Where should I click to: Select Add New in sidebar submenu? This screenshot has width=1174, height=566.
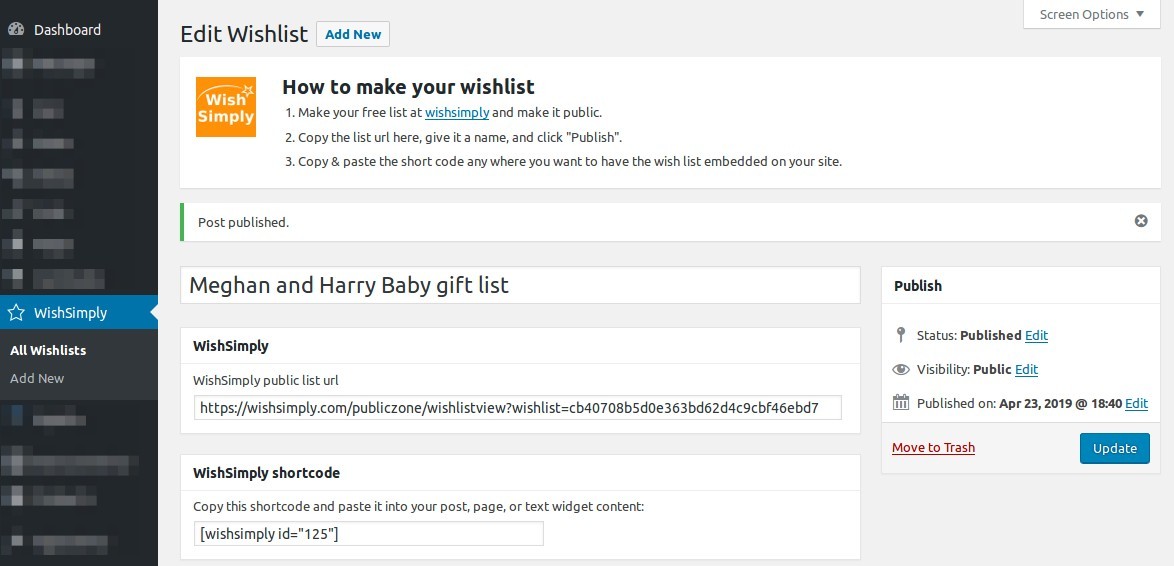[37, 378]
